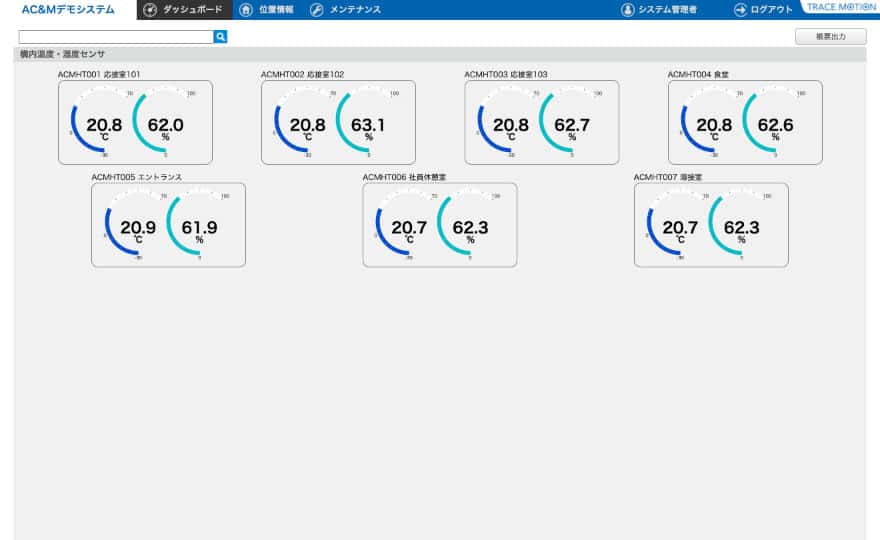This screenshot has width=880, height=540.
Task: Select the ACMHT006 社員休憩室 sensor card
Action: 439,225
